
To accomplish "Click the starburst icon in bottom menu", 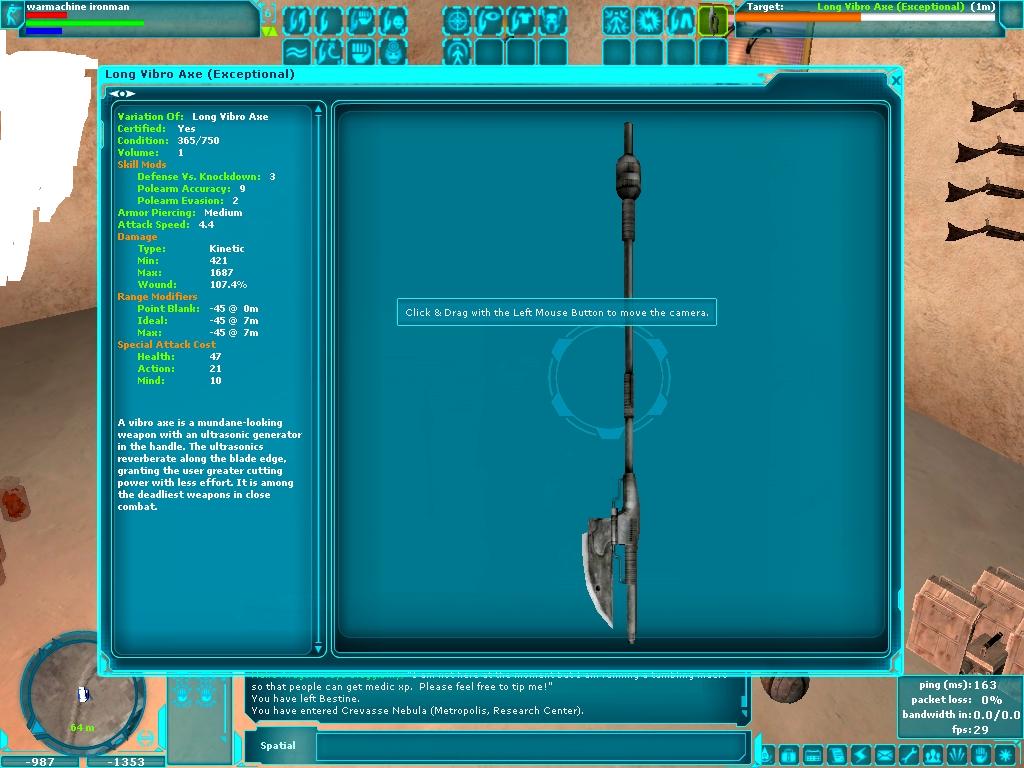I will tap(1006, 756).
